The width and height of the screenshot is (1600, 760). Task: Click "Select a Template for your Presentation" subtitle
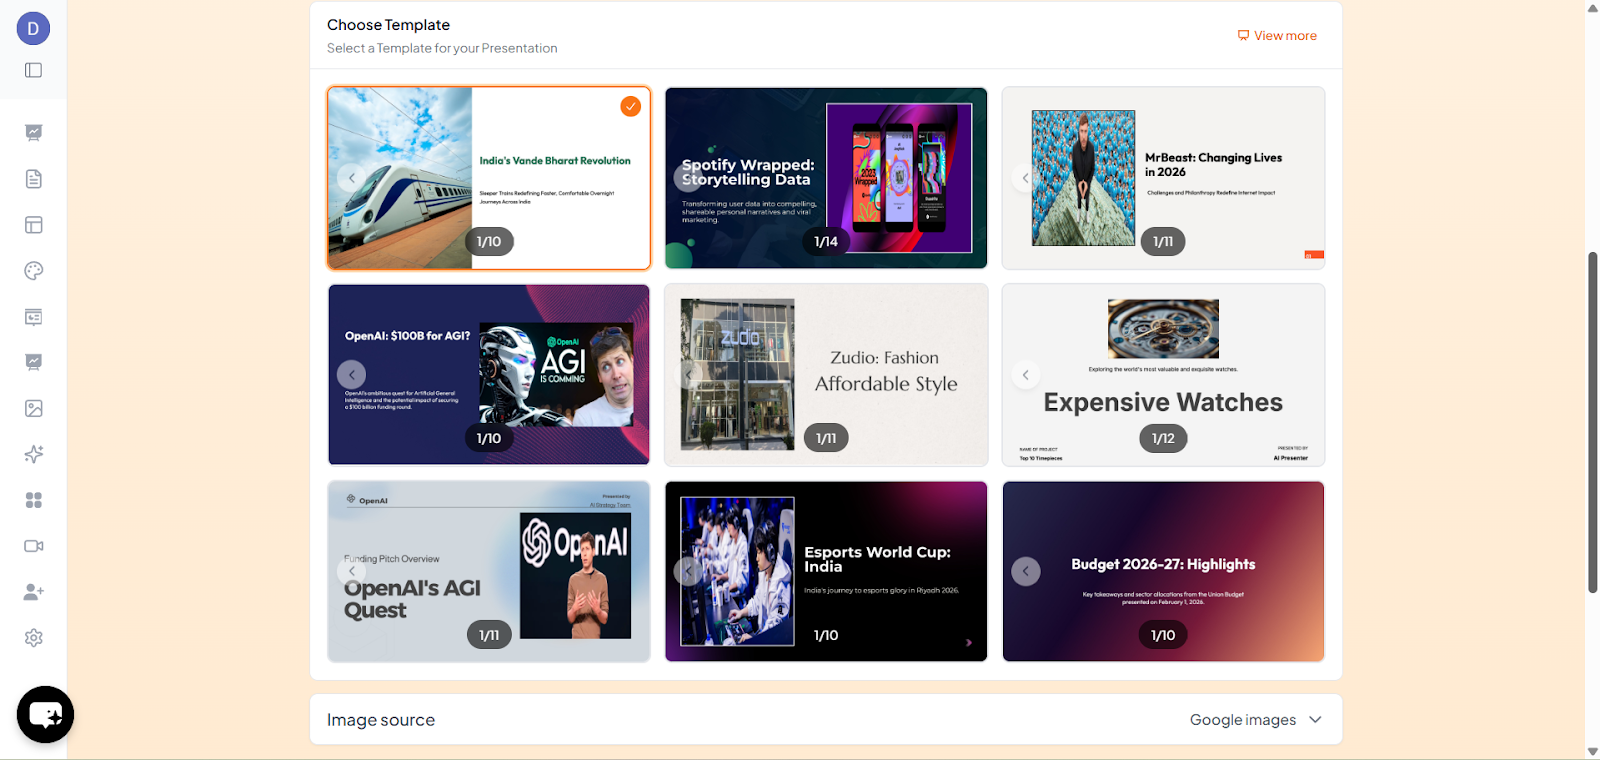point(442,48)
